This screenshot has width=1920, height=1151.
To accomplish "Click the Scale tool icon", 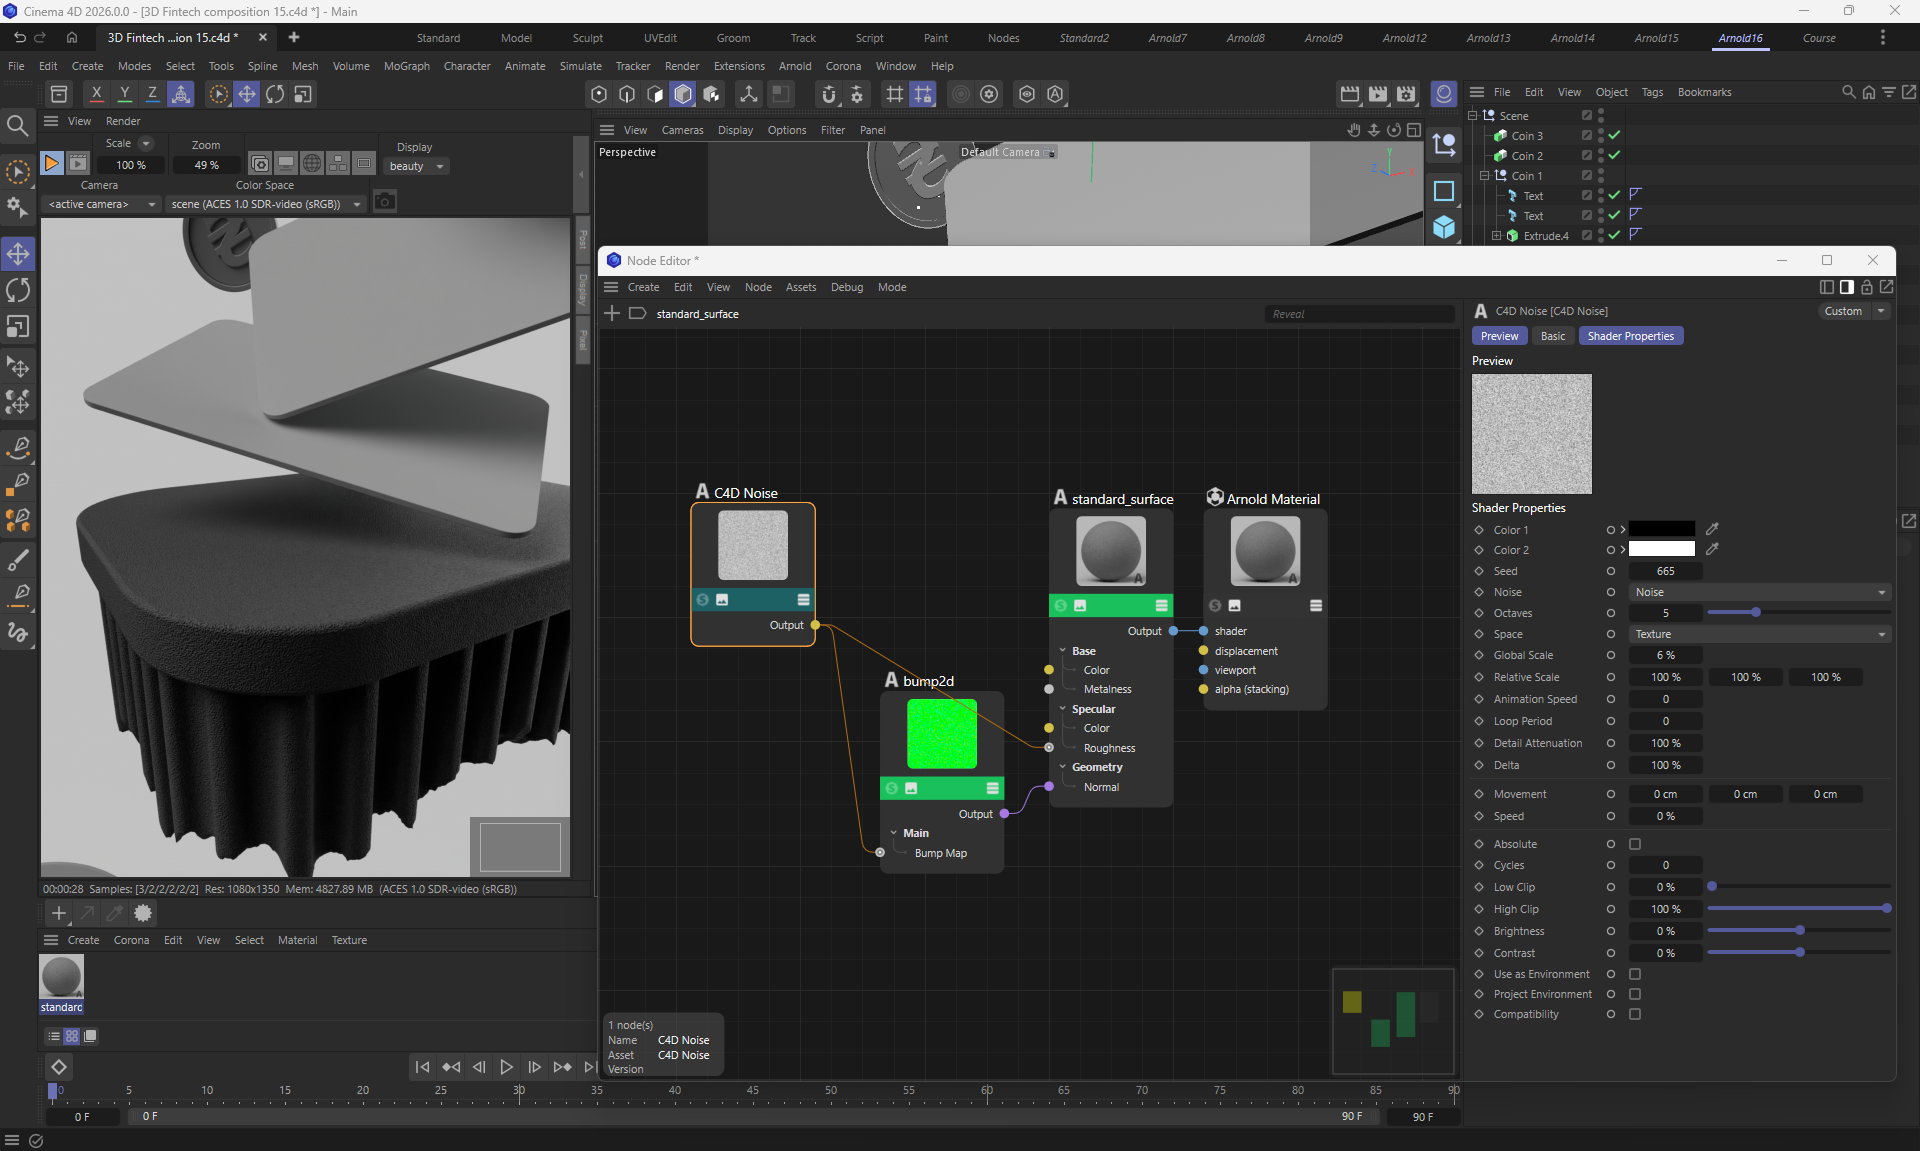I will 18,328.
